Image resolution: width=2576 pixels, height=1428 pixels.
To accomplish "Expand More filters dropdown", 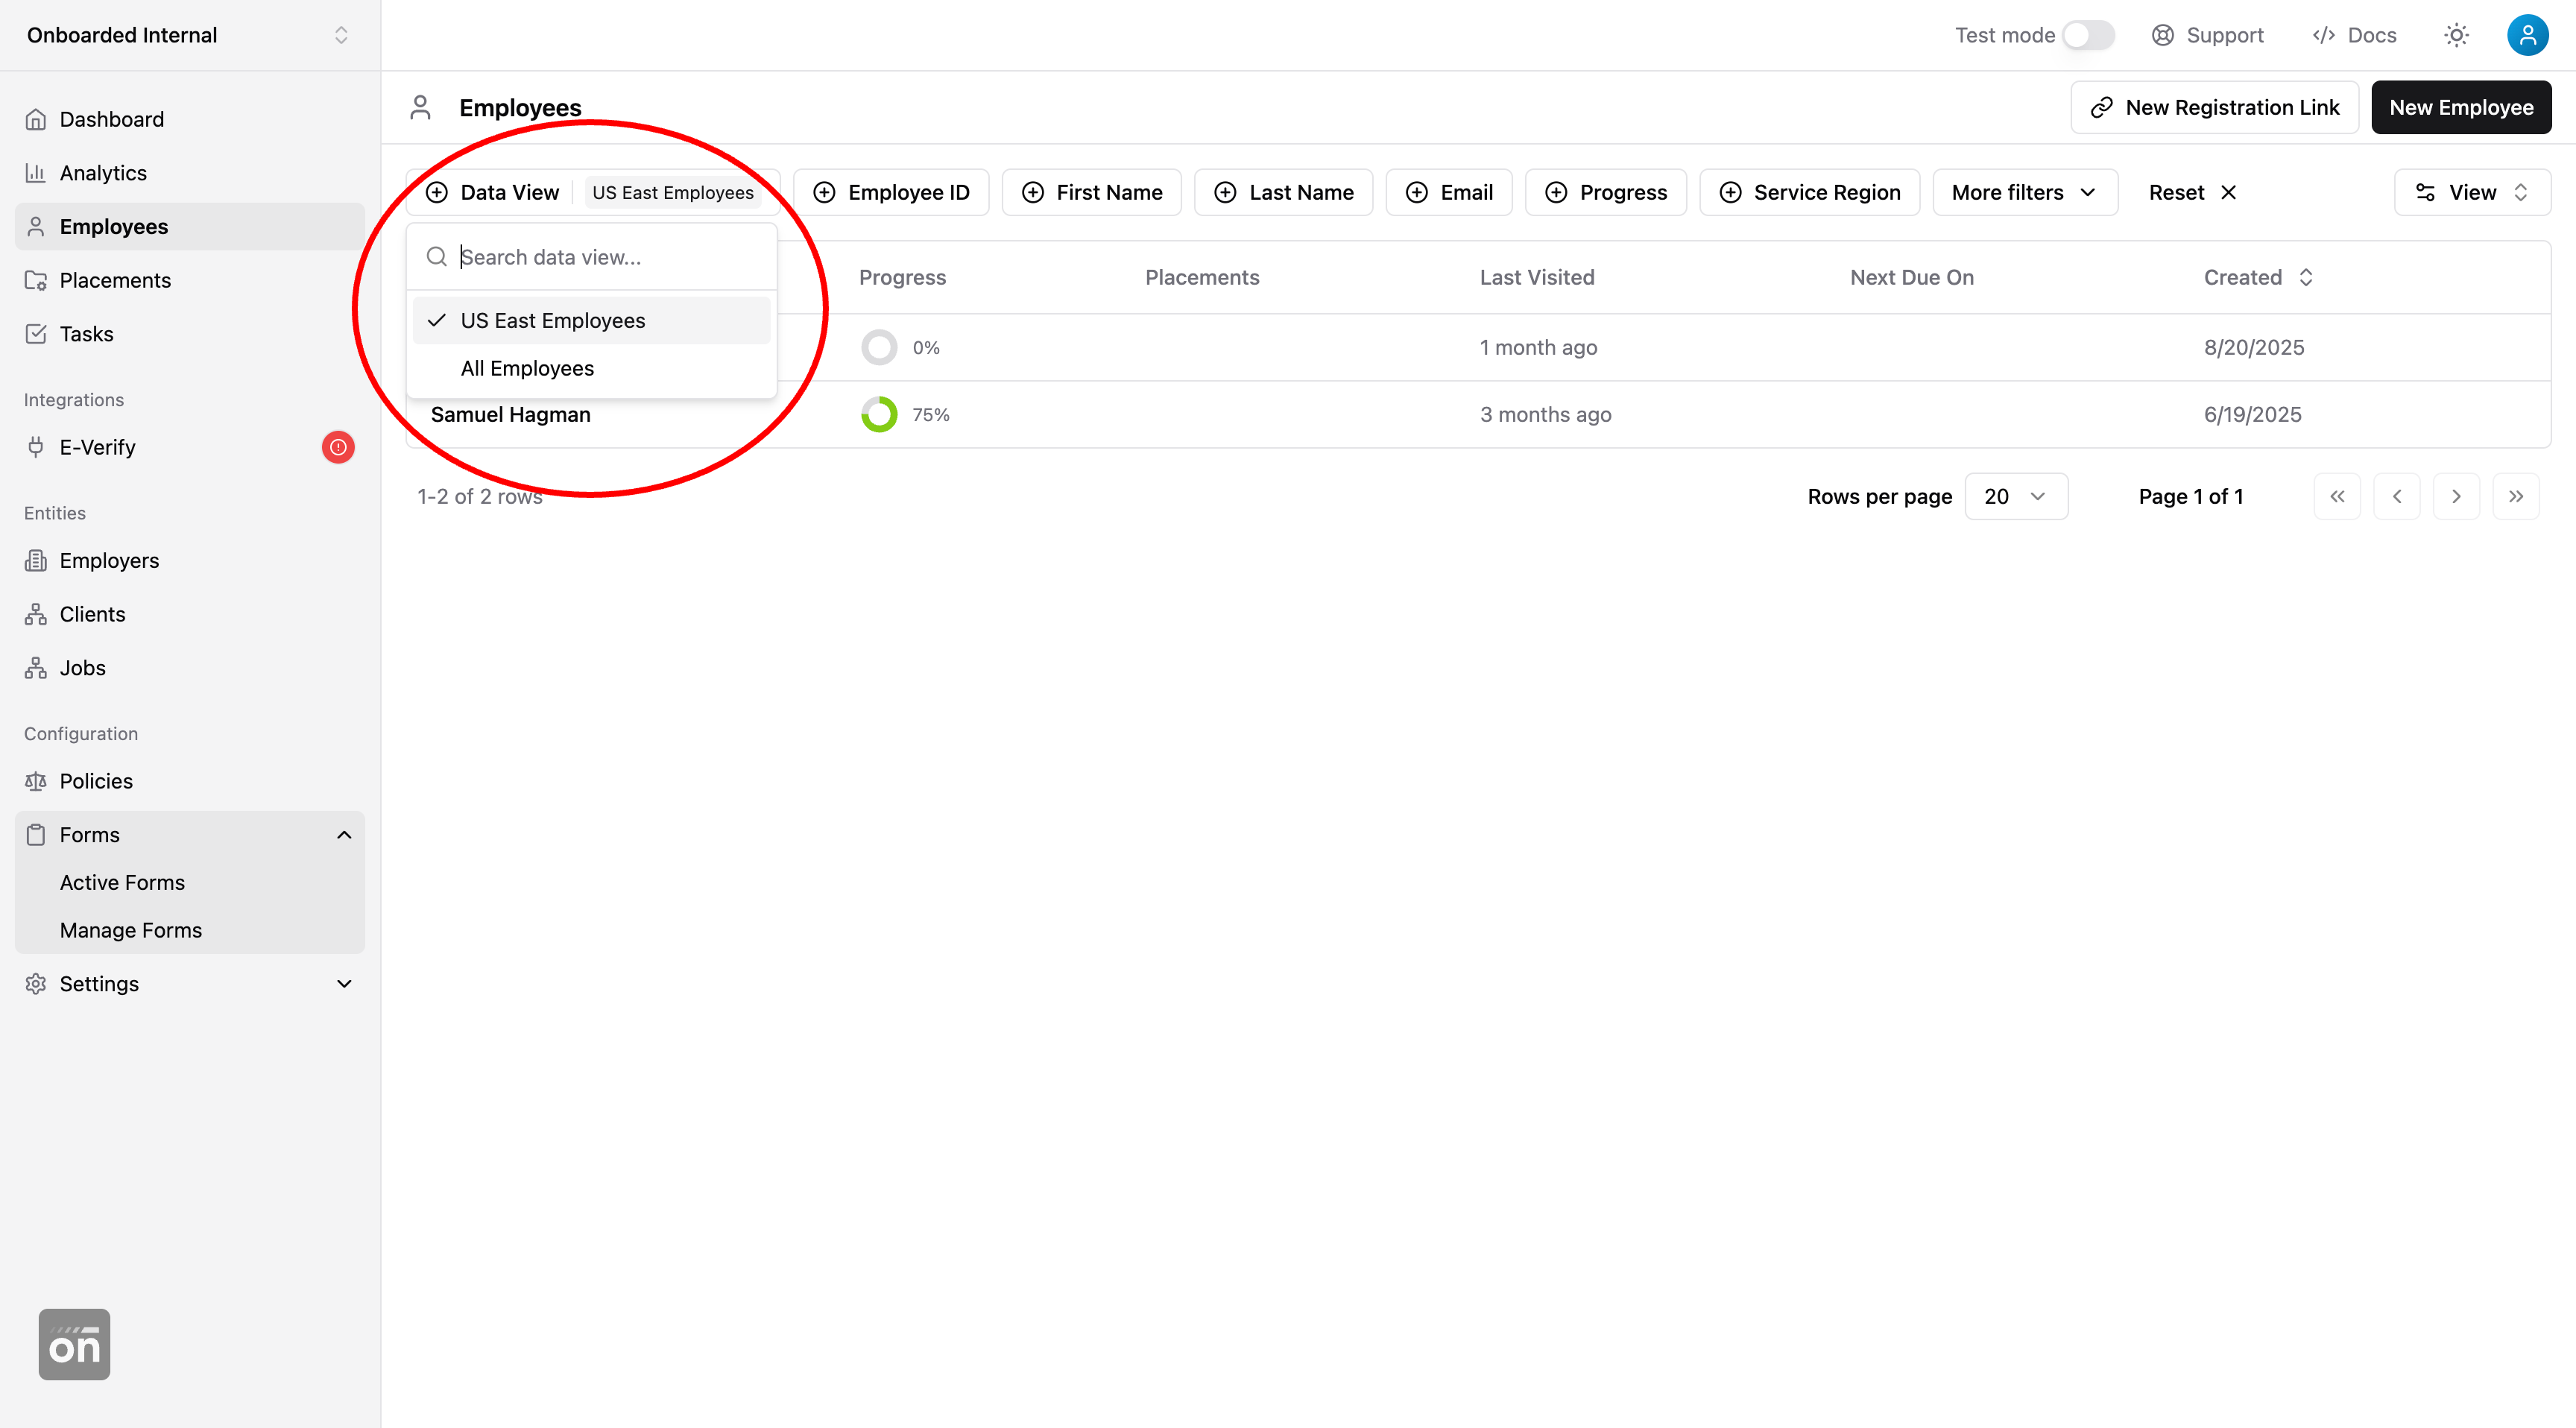I will 2024,192.
